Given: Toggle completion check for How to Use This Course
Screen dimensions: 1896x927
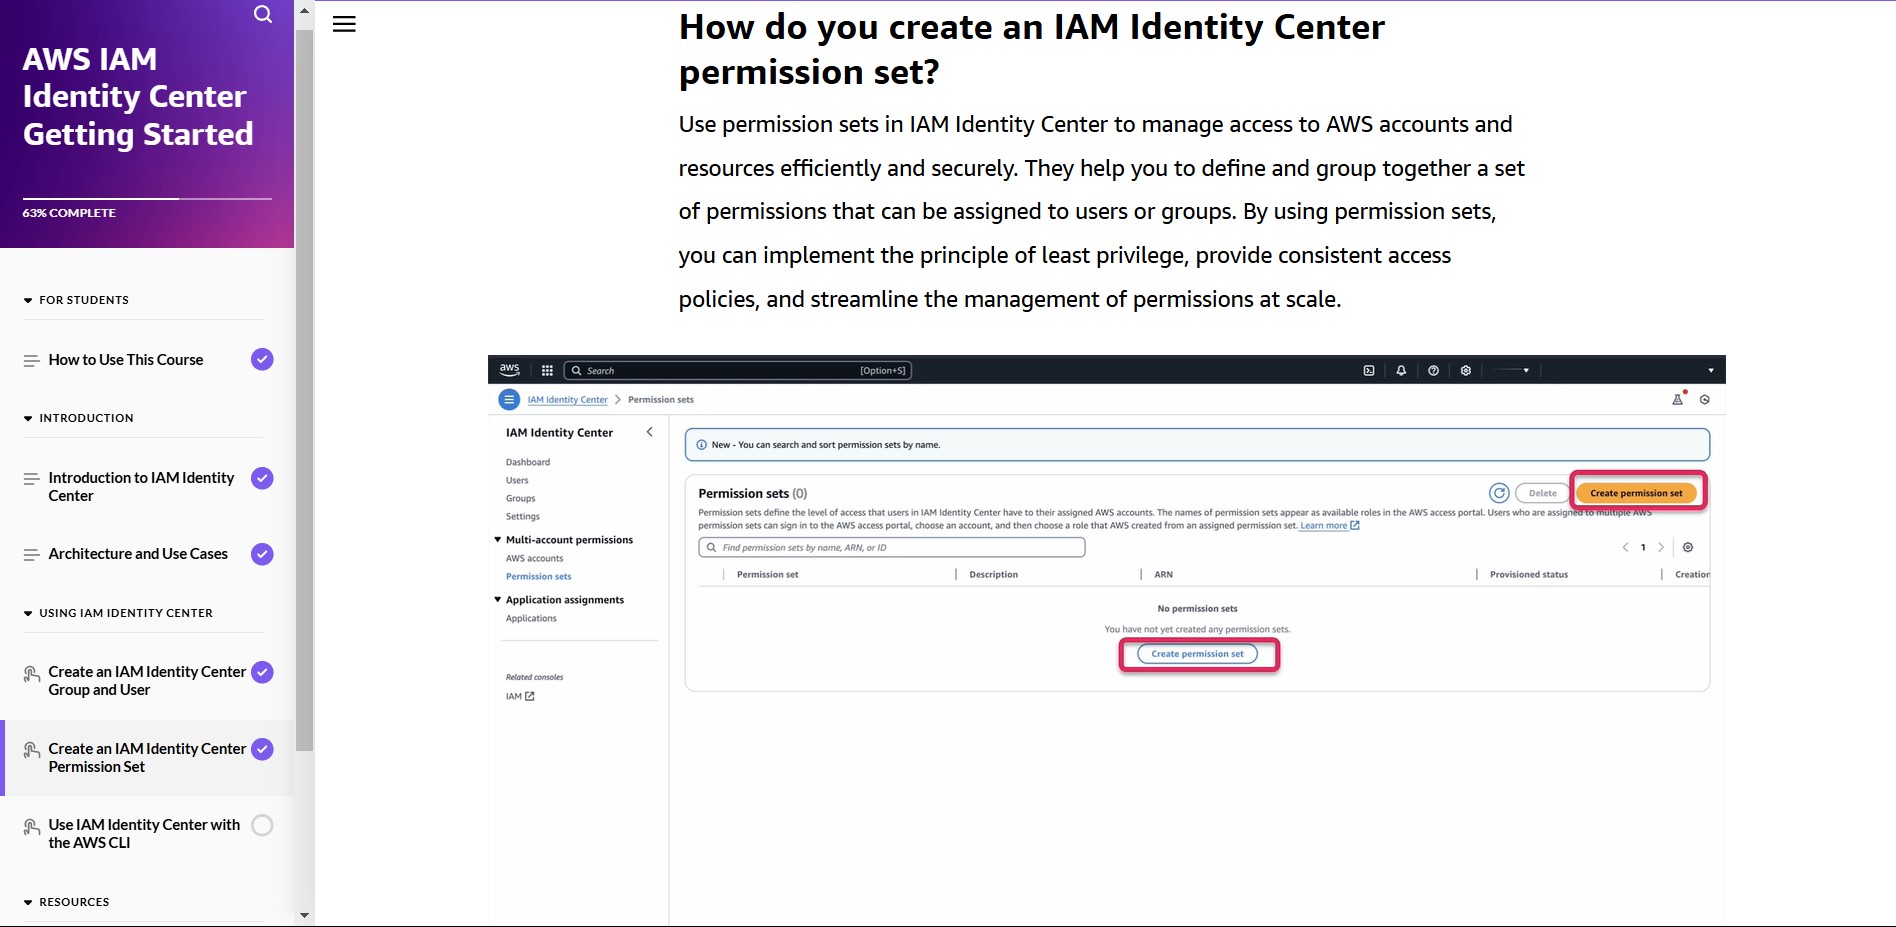Looking at the screenshot, I should (262, 359).
